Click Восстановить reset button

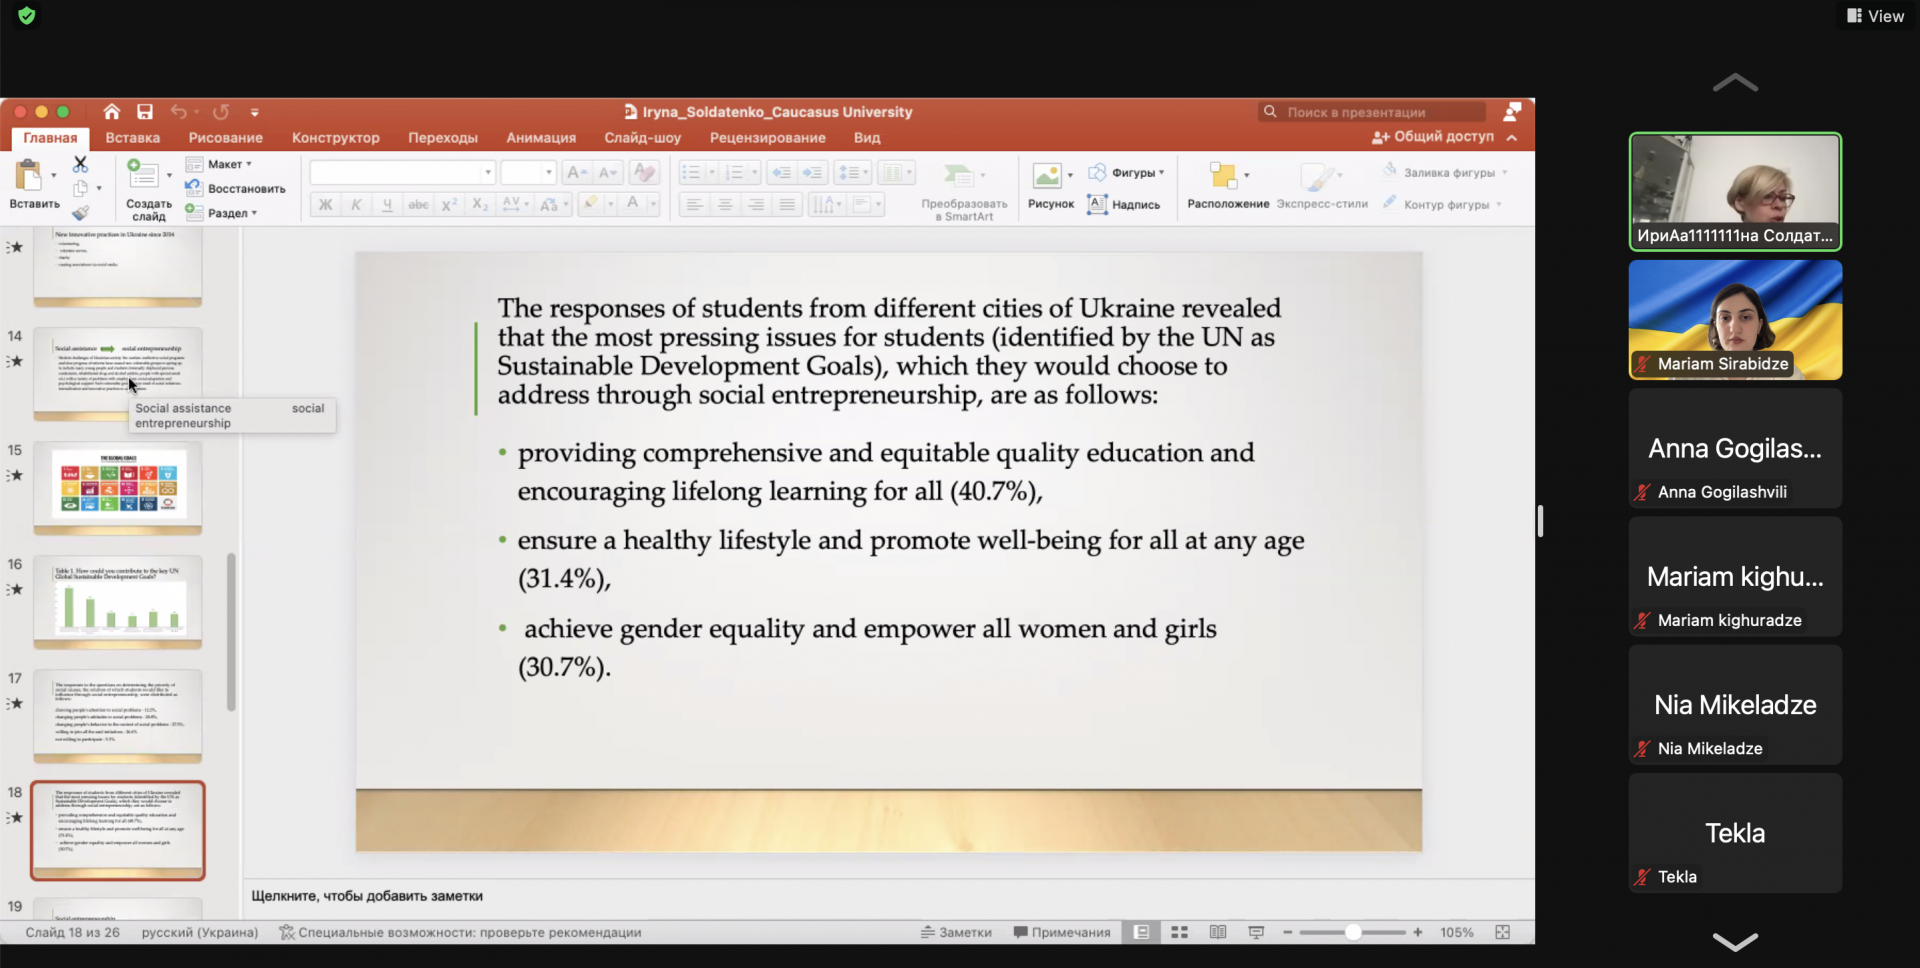pyautogui.click(x=236, y=188)
